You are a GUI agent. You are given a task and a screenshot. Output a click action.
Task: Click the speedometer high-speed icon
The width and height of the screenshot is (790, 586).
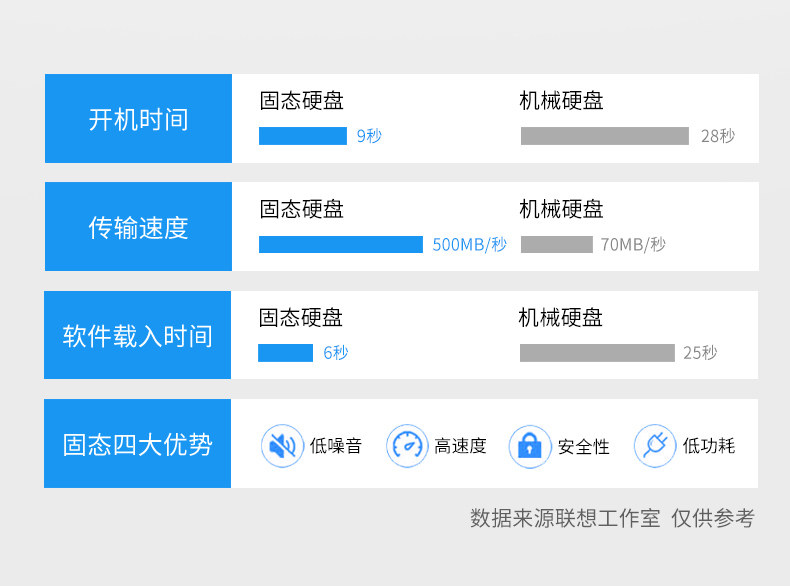click(407, 446)
